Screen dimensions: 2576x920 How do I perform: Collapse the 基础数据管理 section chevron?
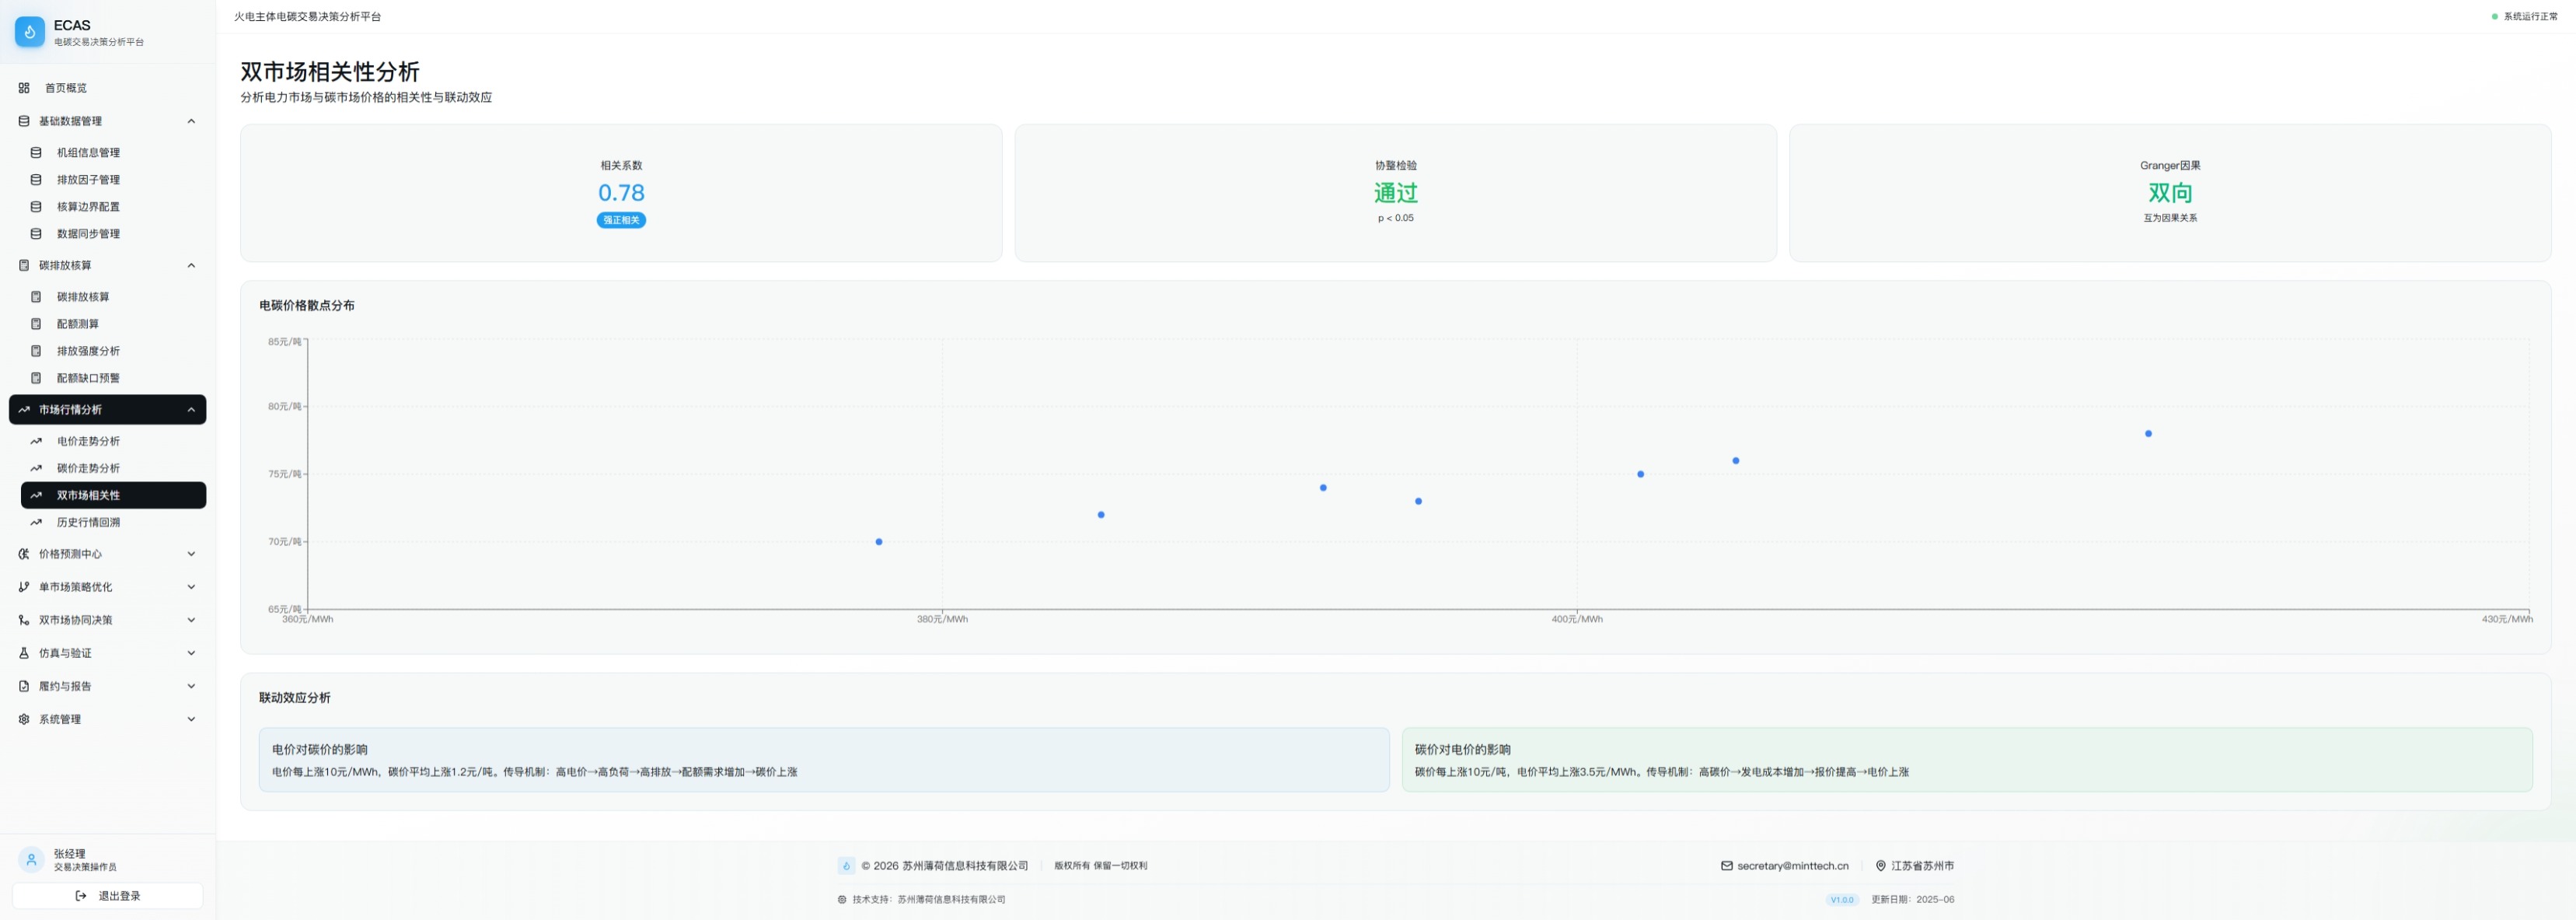[191, 121]
